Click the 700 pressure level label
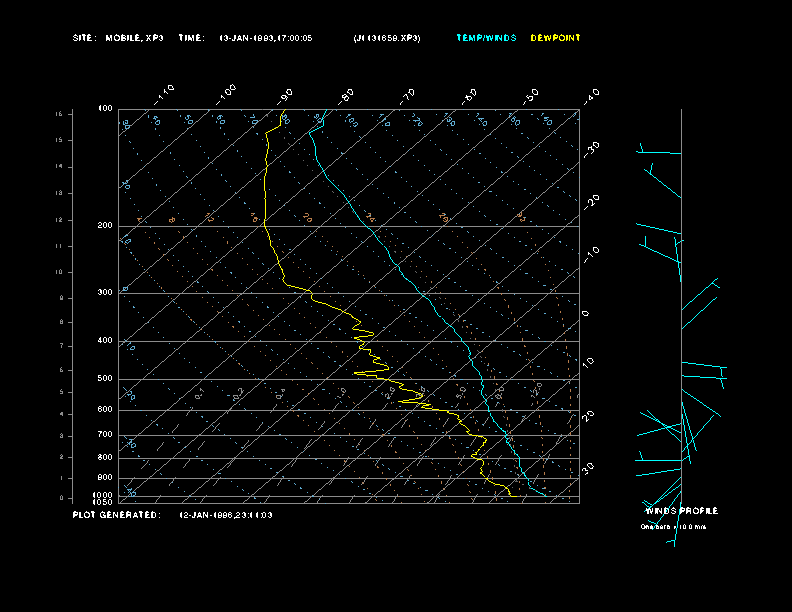Image resolution: width=792 pixels, height=612 pixels. (x=105, y=434)
